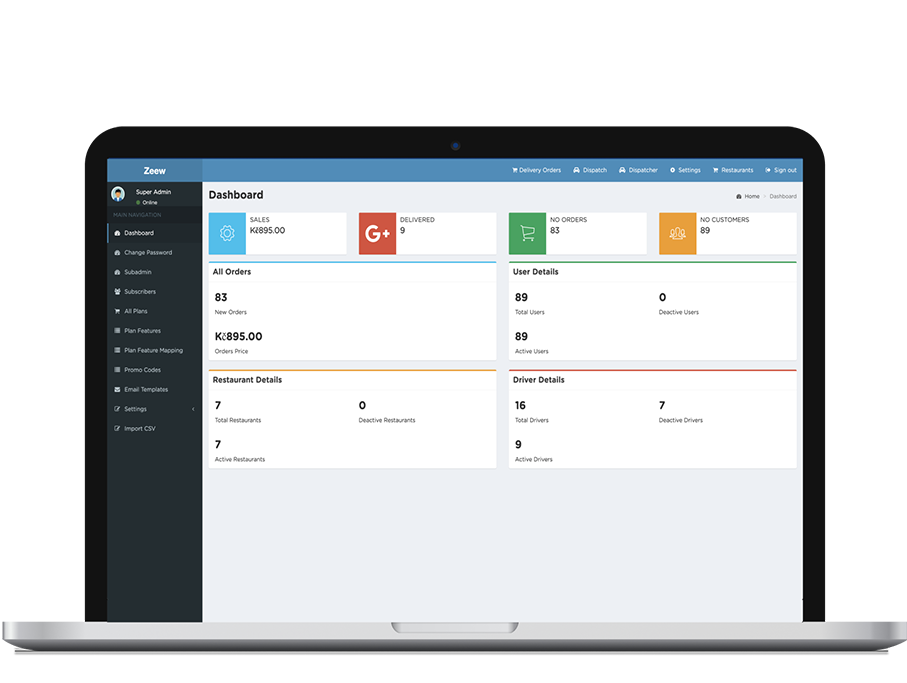Image resolution: width=907 pixels, height=683 pixels.
Task: Click the Super Admin avatar picture
Action: [119, 195]
